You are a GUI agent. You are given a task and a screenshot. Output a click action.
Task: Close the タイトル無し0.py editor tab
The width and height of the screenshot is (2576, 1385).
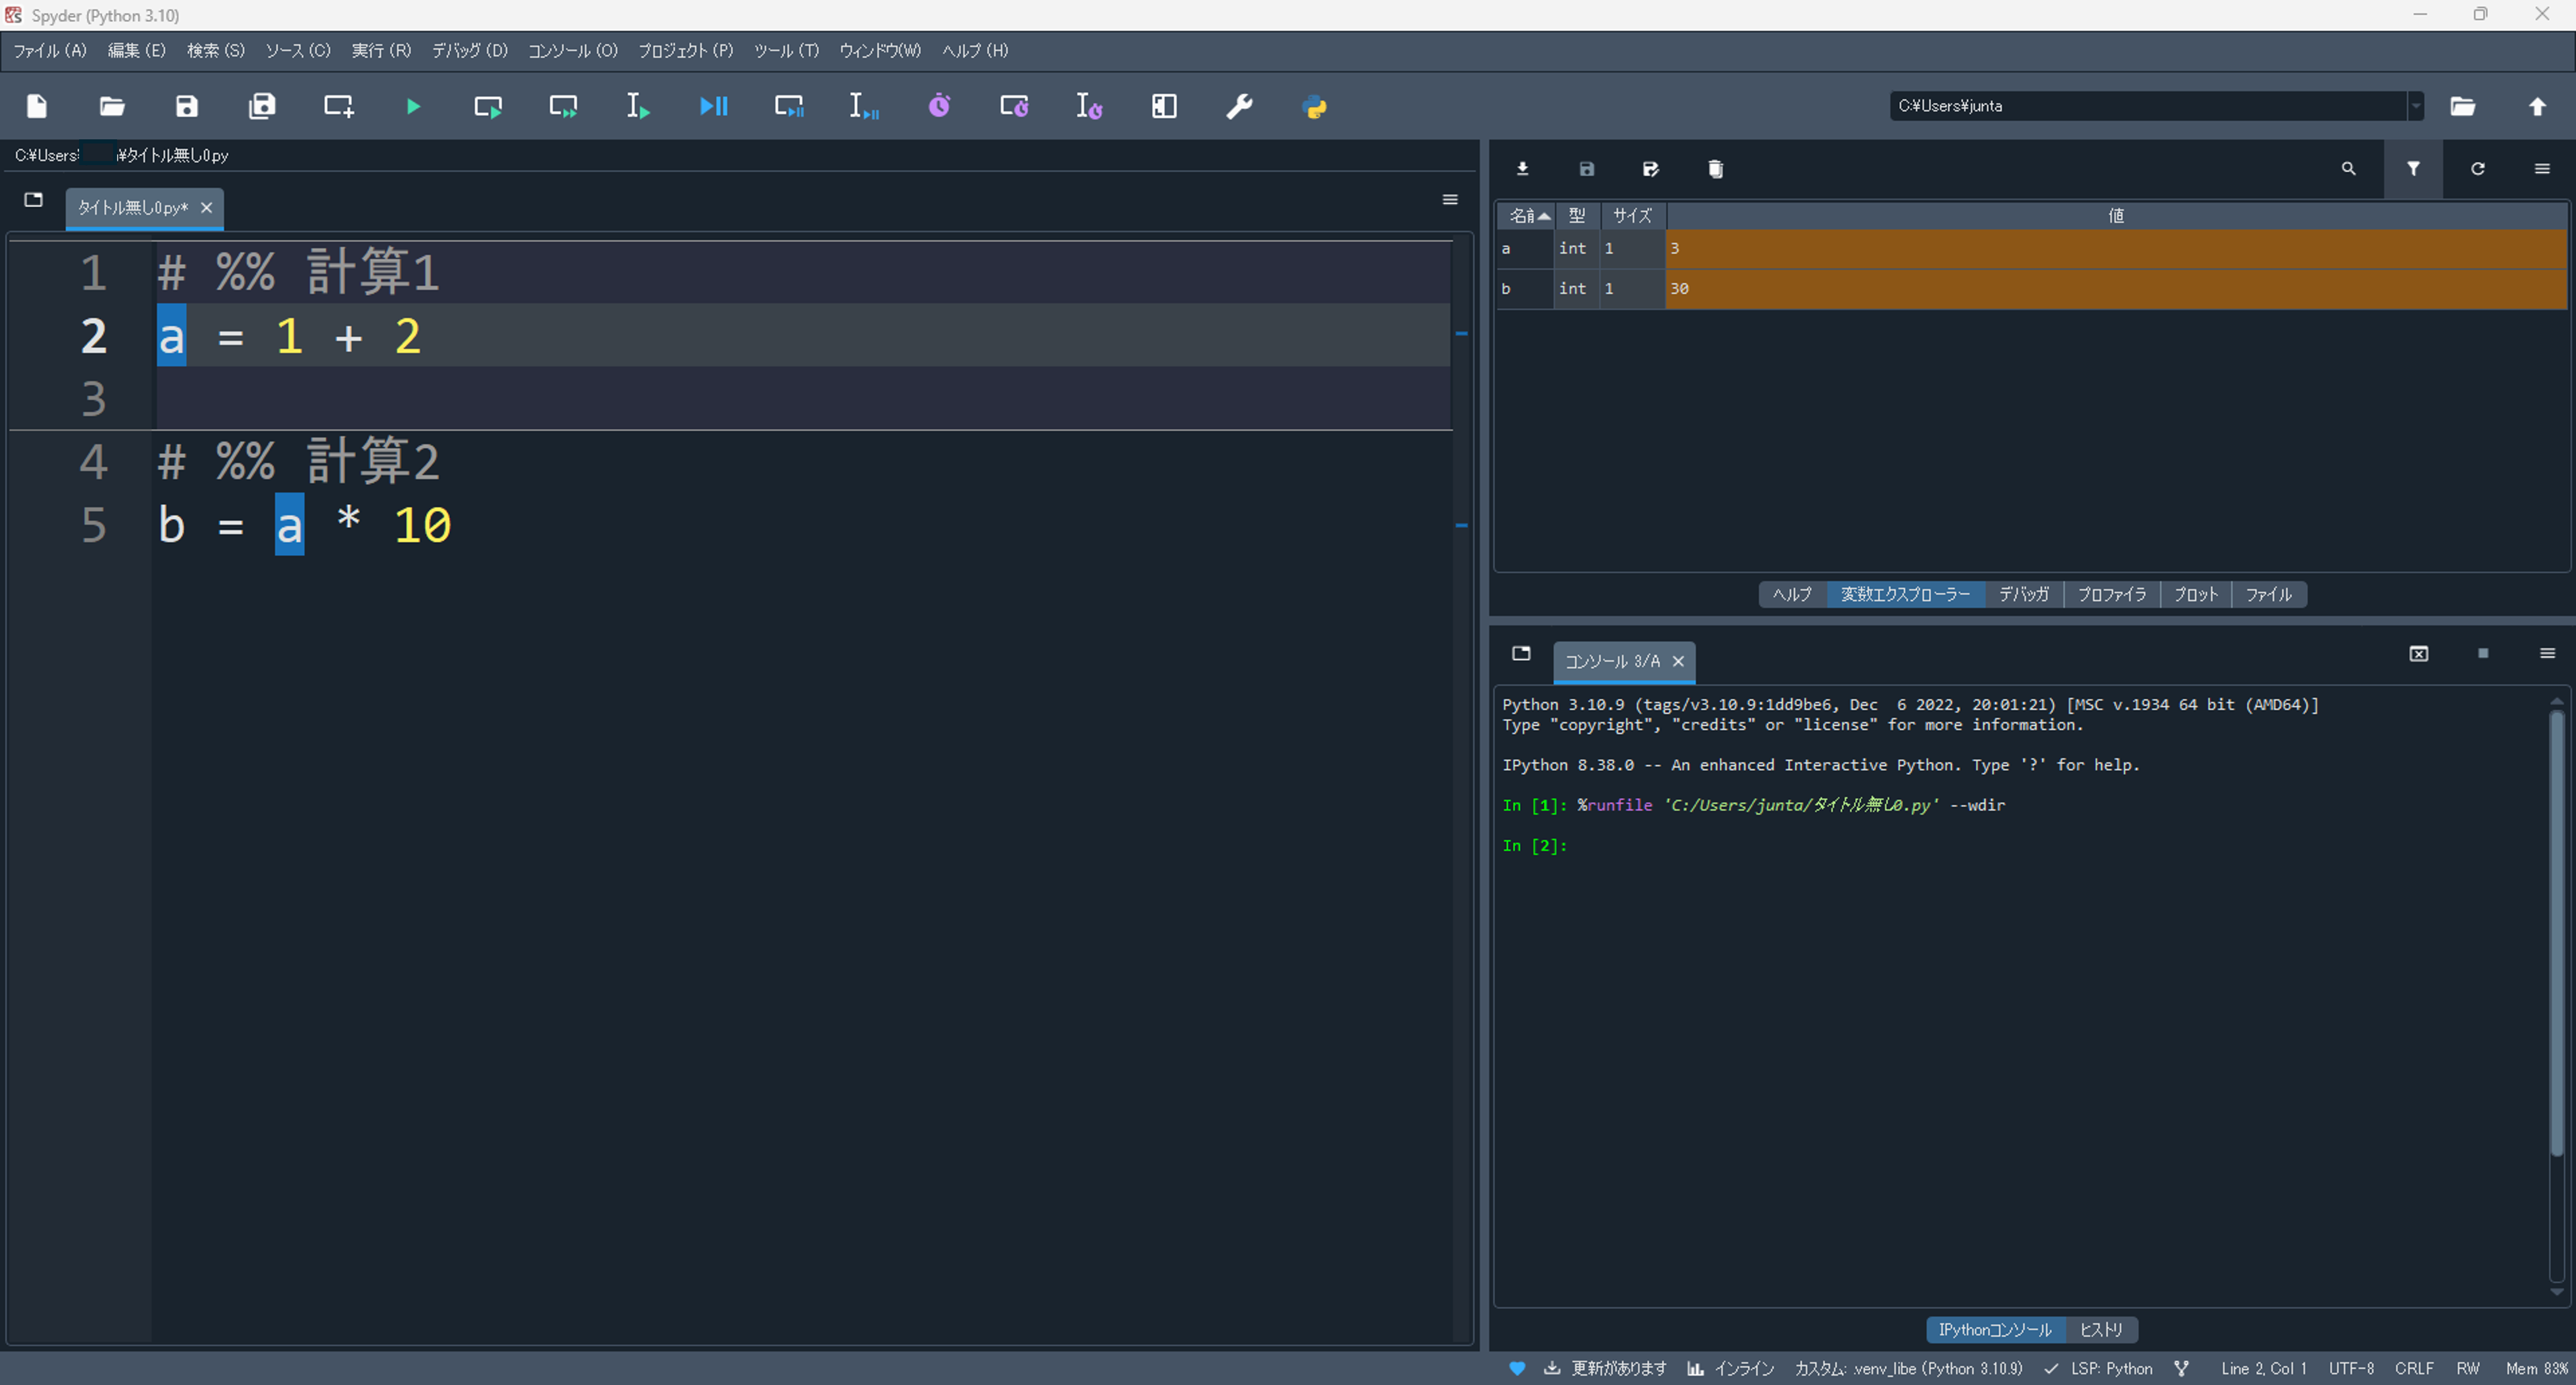point(206,208)
